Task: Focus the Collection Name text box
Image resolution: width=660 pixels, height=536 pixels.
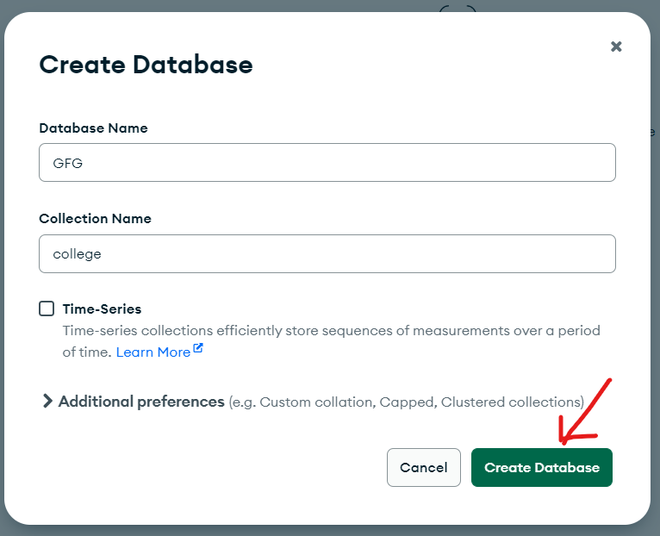Action: [x=327, y=254]
